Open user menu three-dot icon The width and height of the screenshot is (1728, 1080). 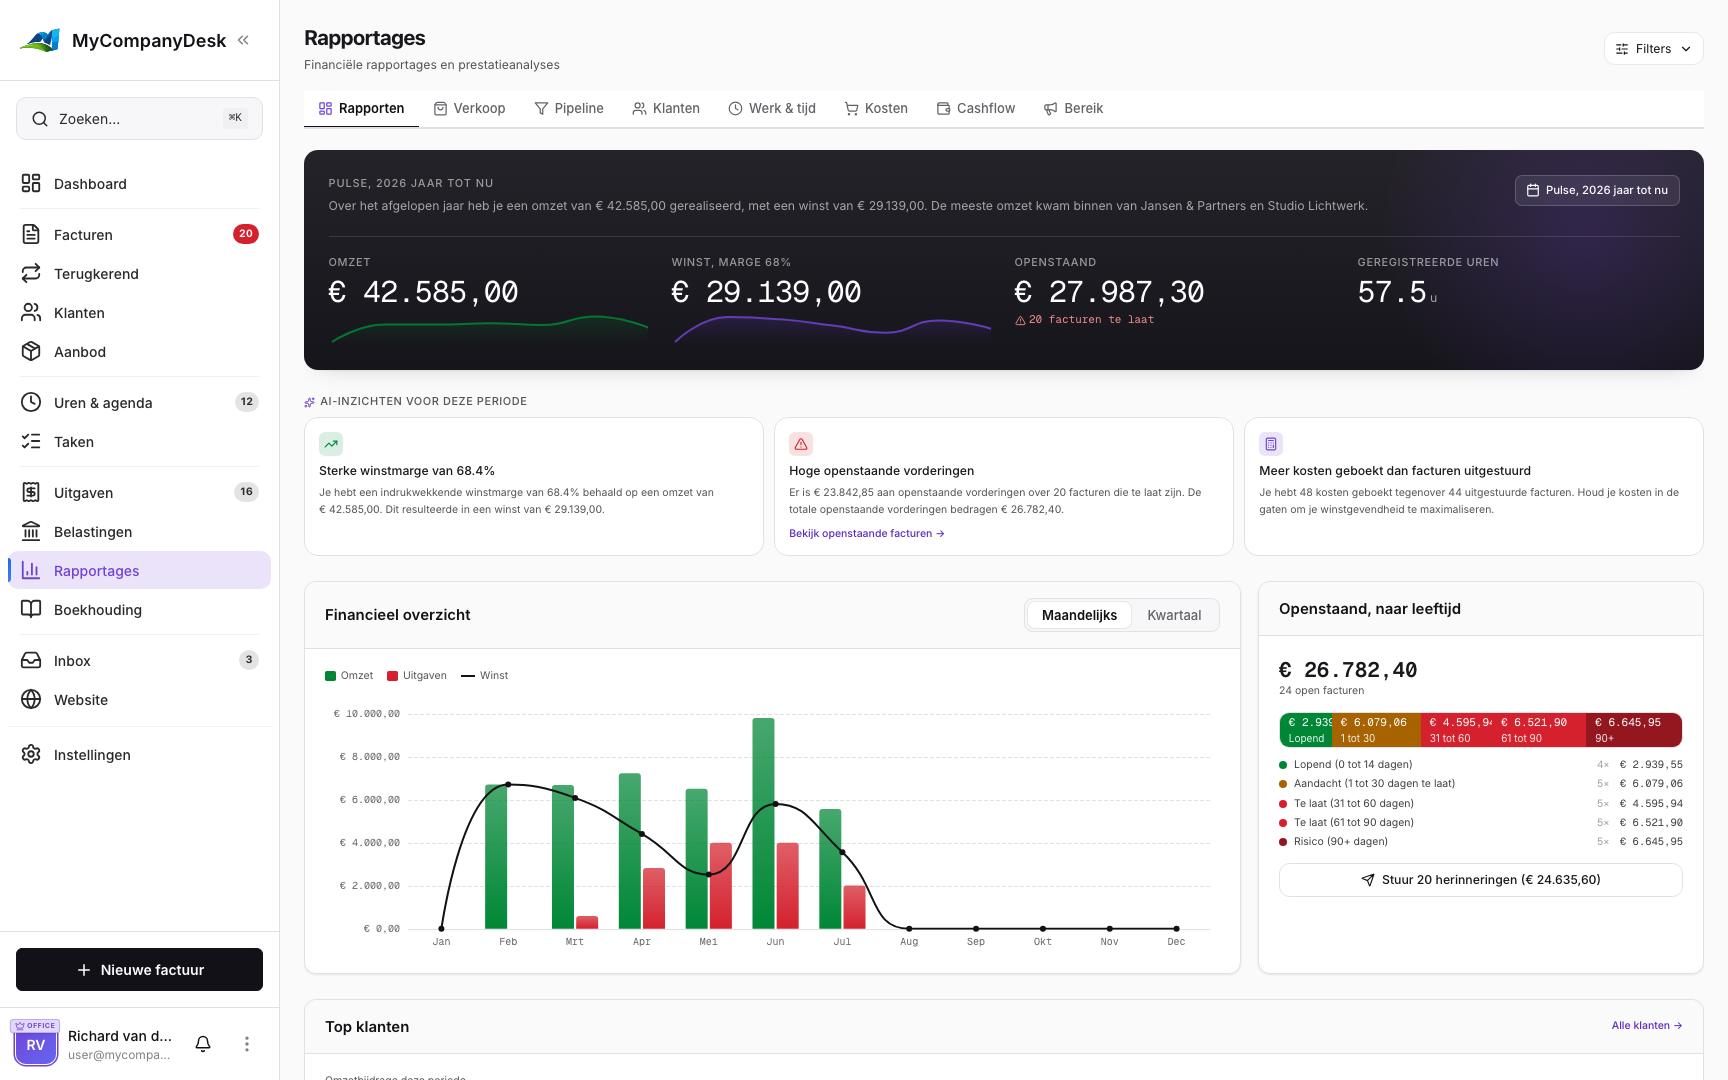[x=247, y=1044]
